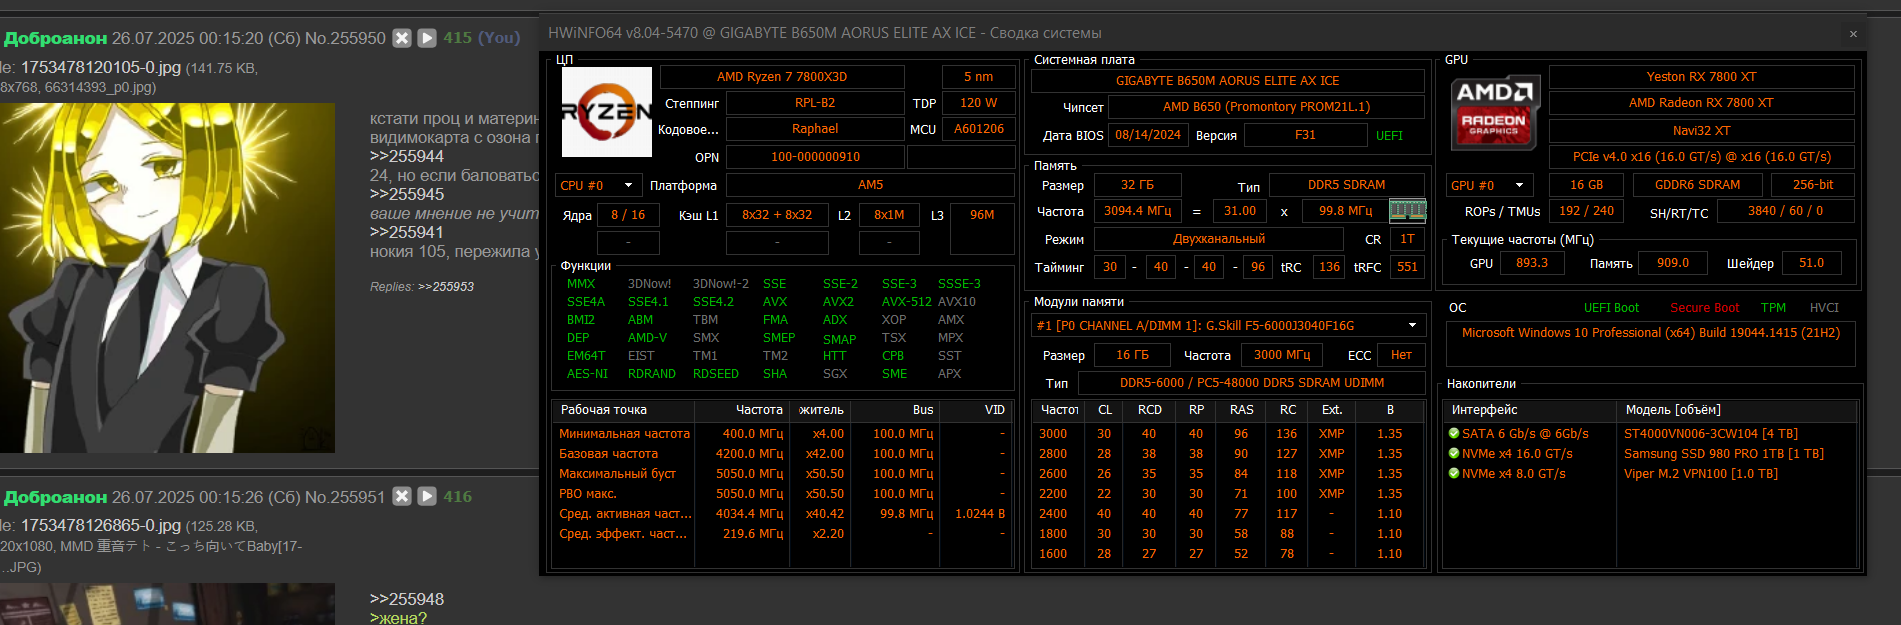Click the UEFI Boot indicator
The image size is (1901, 625).
(1611, 308)
